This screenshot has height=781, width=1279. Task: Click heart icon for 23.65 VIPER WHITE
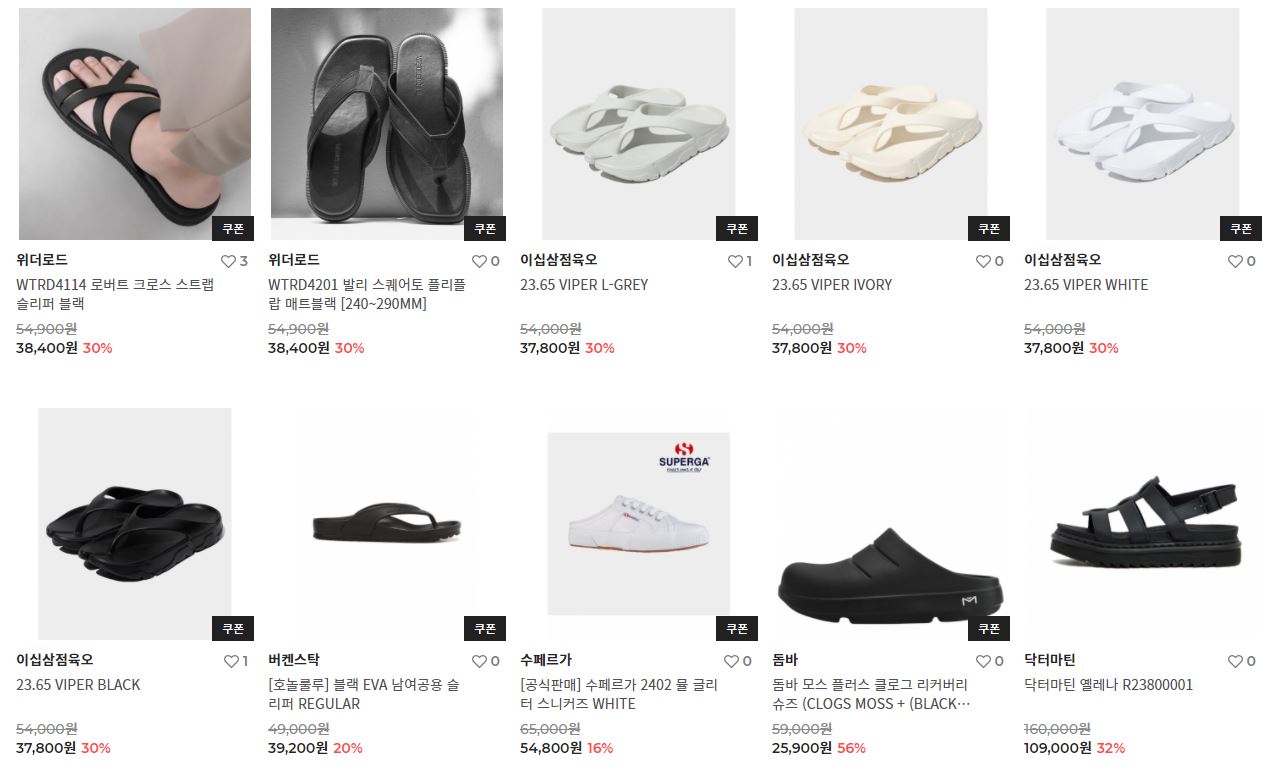coord(1235,261)
